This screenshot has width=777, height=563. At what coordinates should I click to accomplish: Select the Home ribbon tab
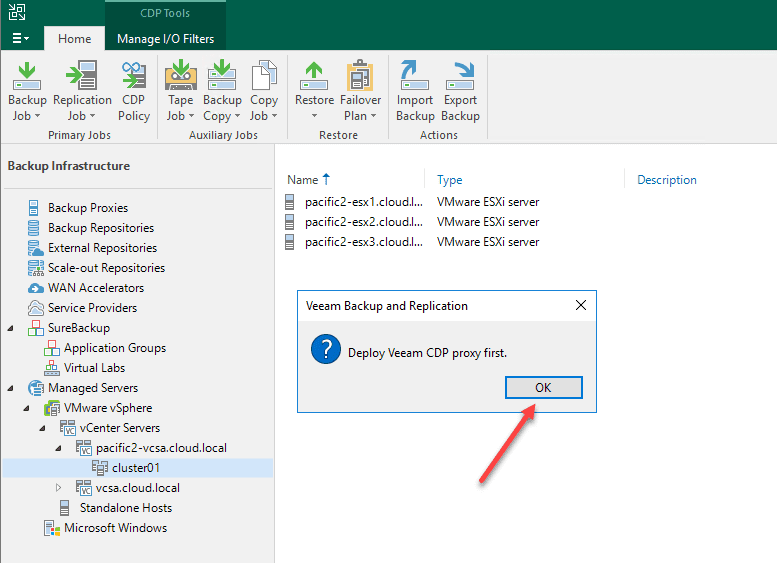[x=74, y=39]
